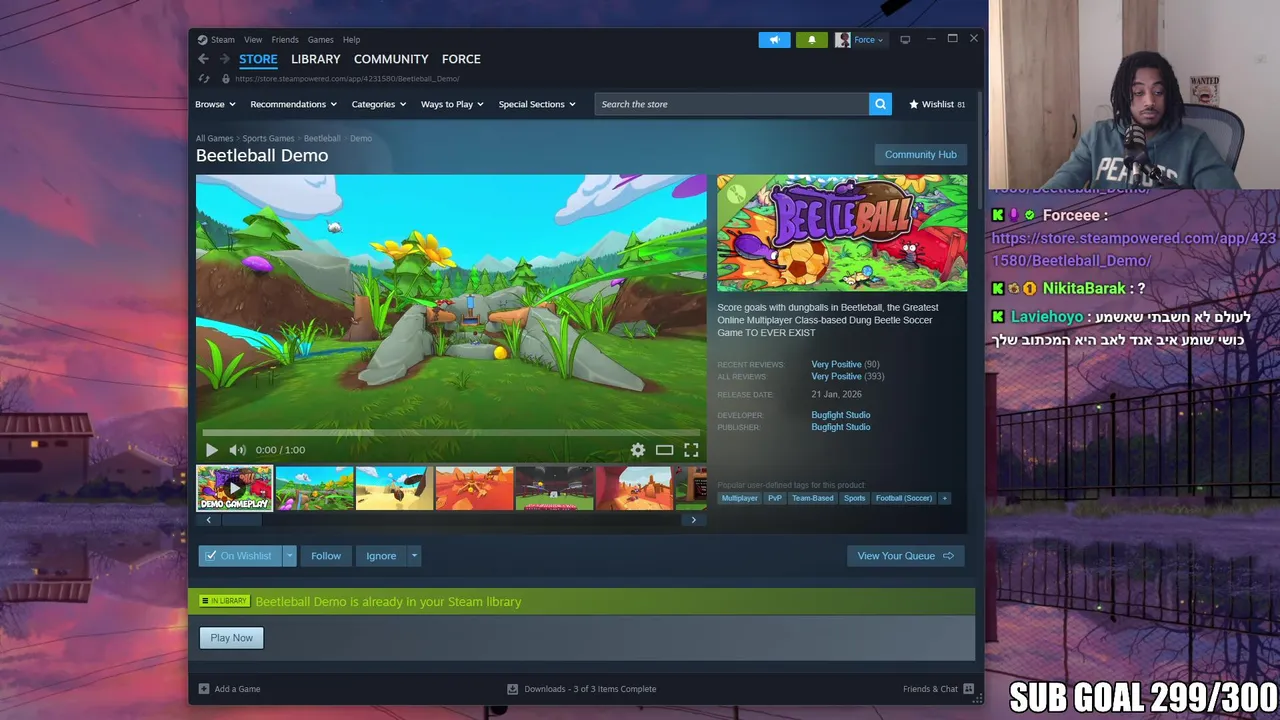The height and width of the screenshot is (720, 1280).
Task: Select the orange desert screenshot thumbnail
Action: click(474, 488)
